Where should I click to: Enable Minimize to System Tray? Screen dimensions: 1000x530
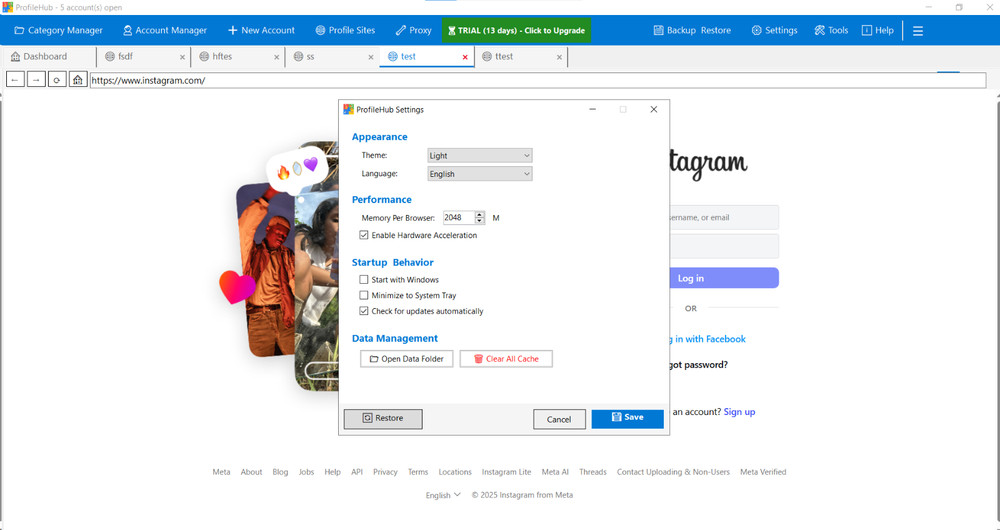click(364, 295)
